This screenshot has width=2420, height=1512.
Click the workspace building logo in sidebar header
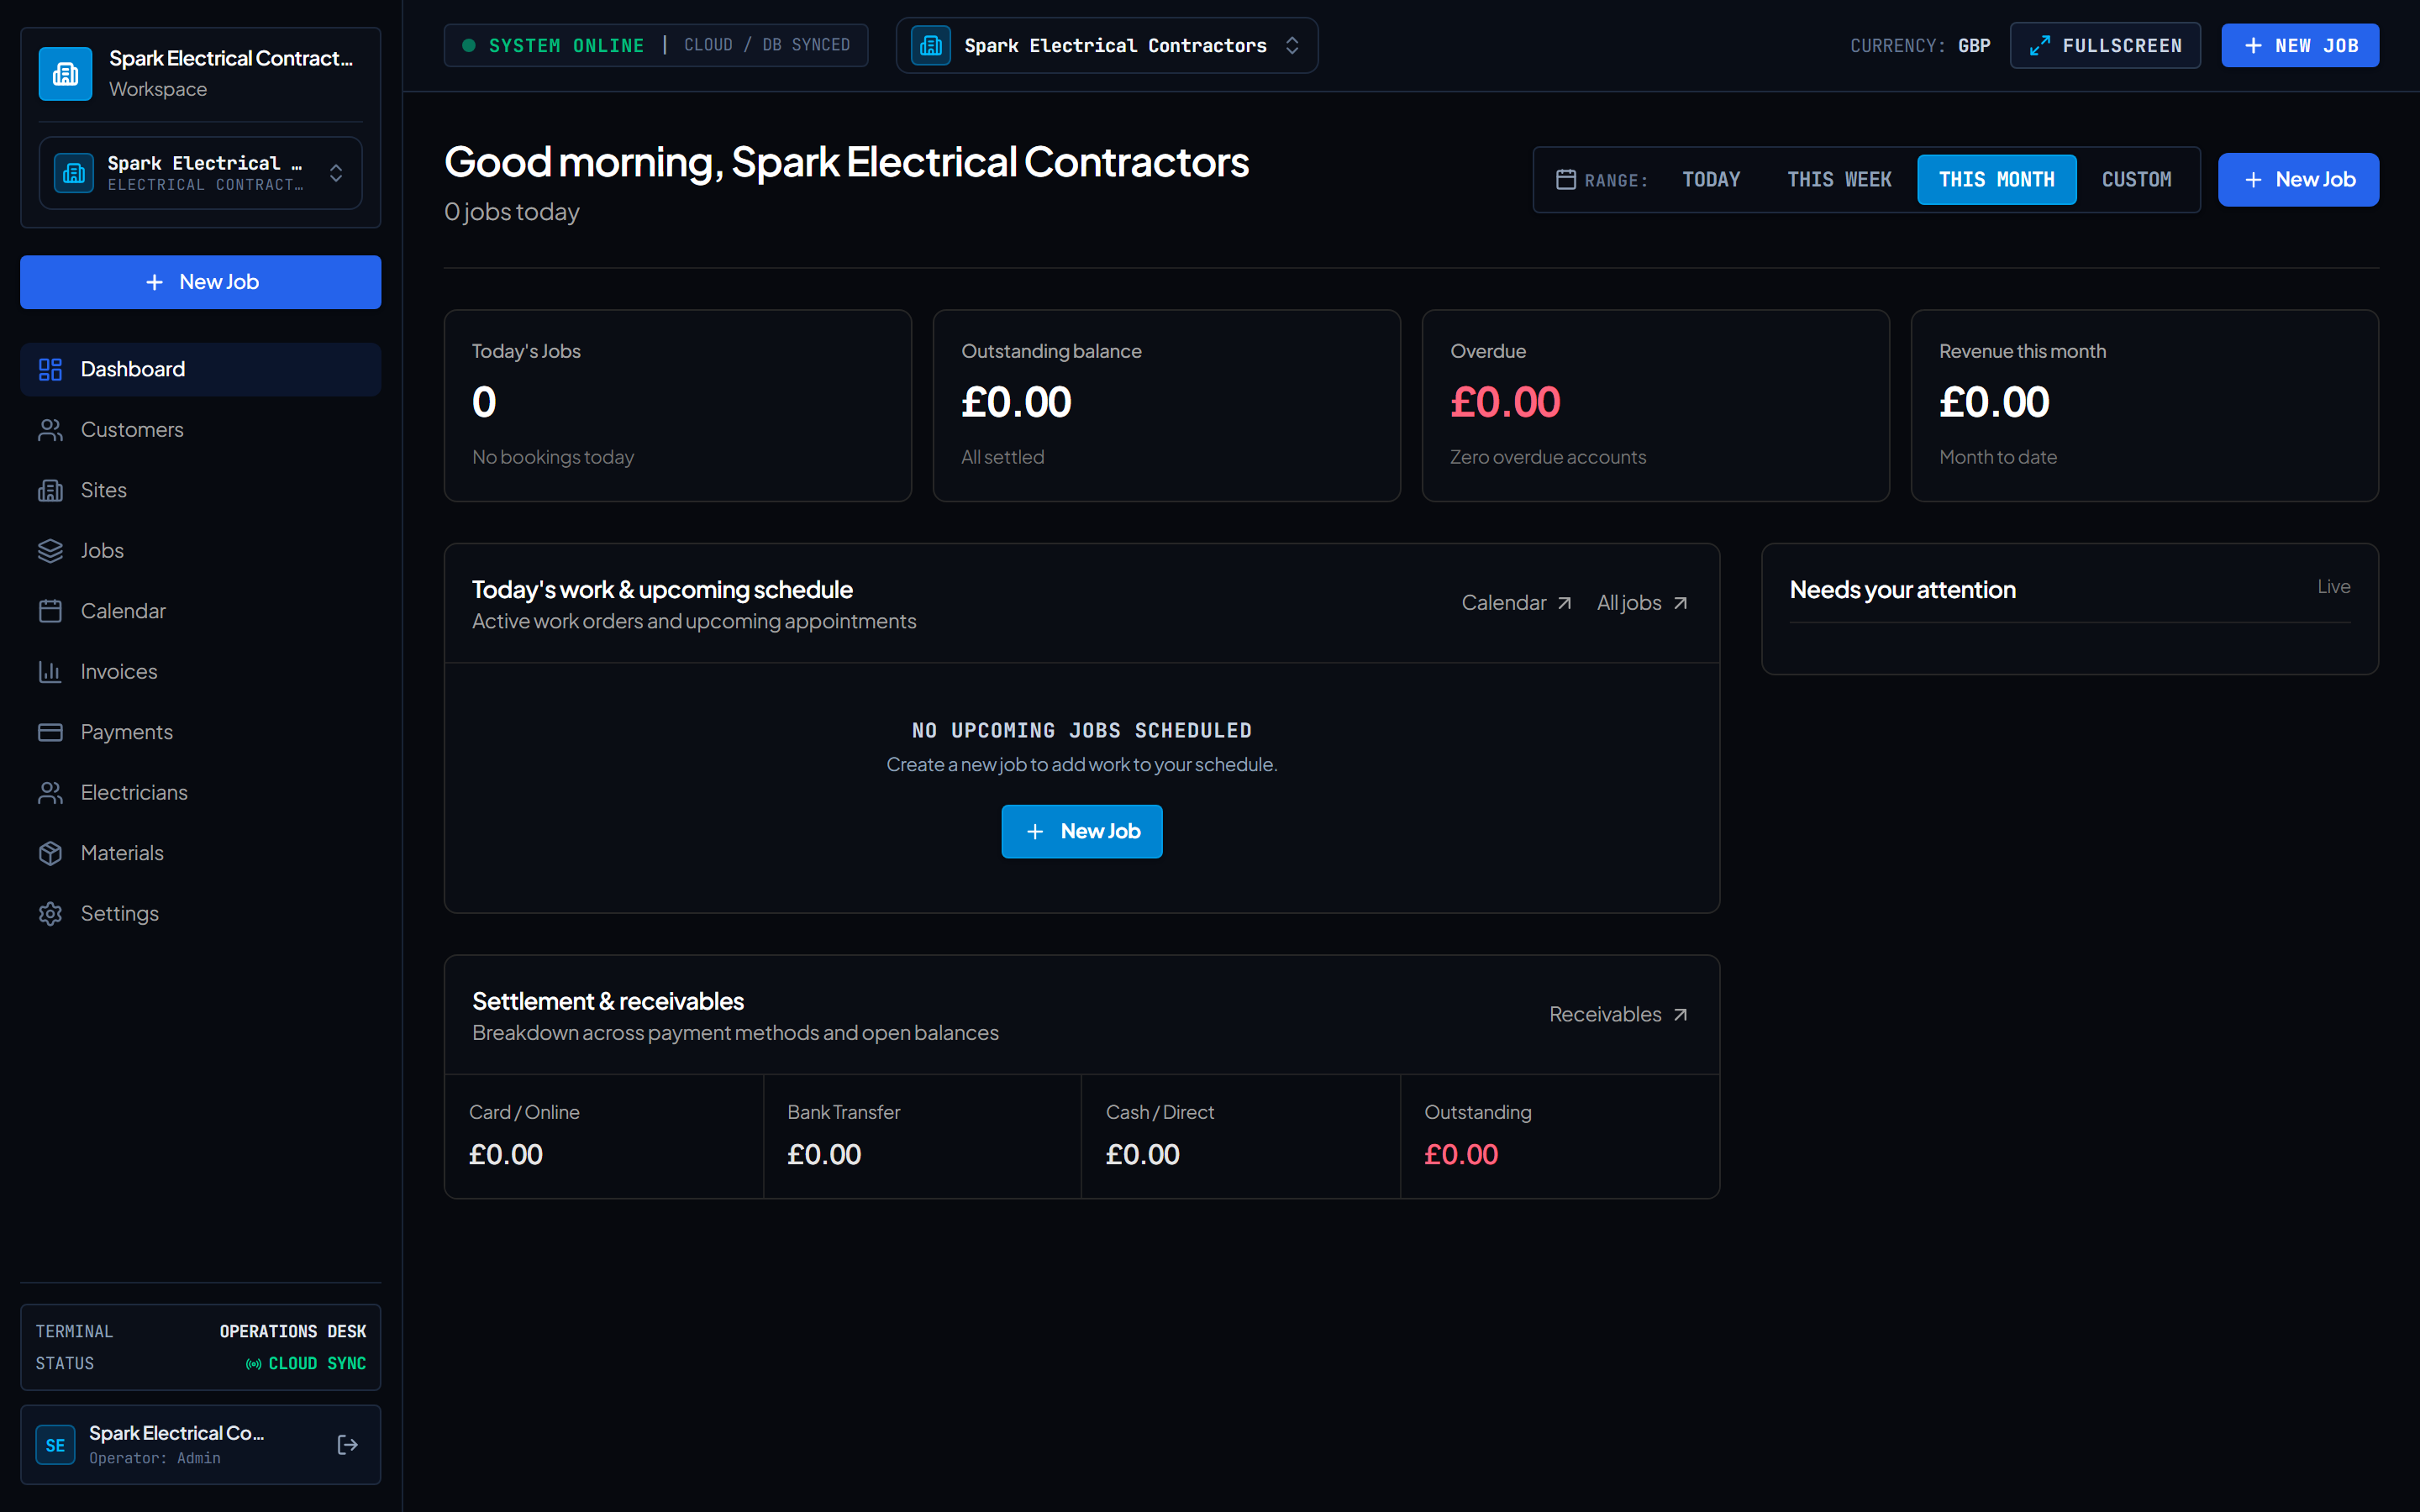click(x=65, y=73)
